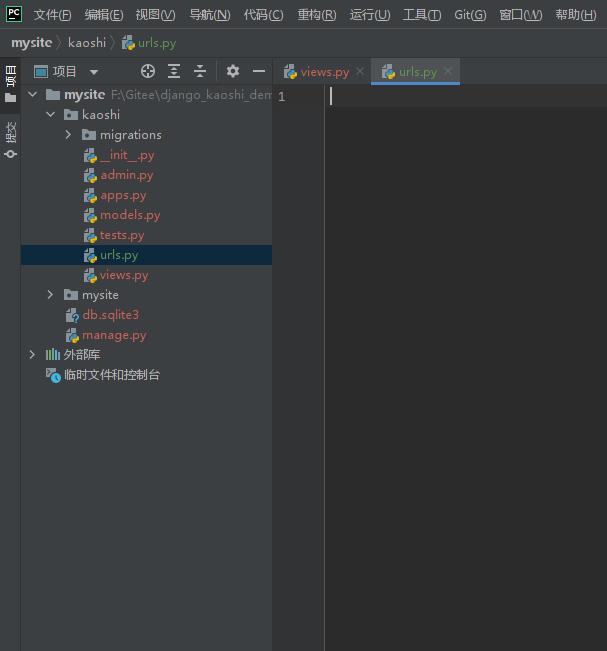Image resolution: width=607 pixels, height=651 pixels.
Task: Select models.py in project tree
Action: click(147, 215)
